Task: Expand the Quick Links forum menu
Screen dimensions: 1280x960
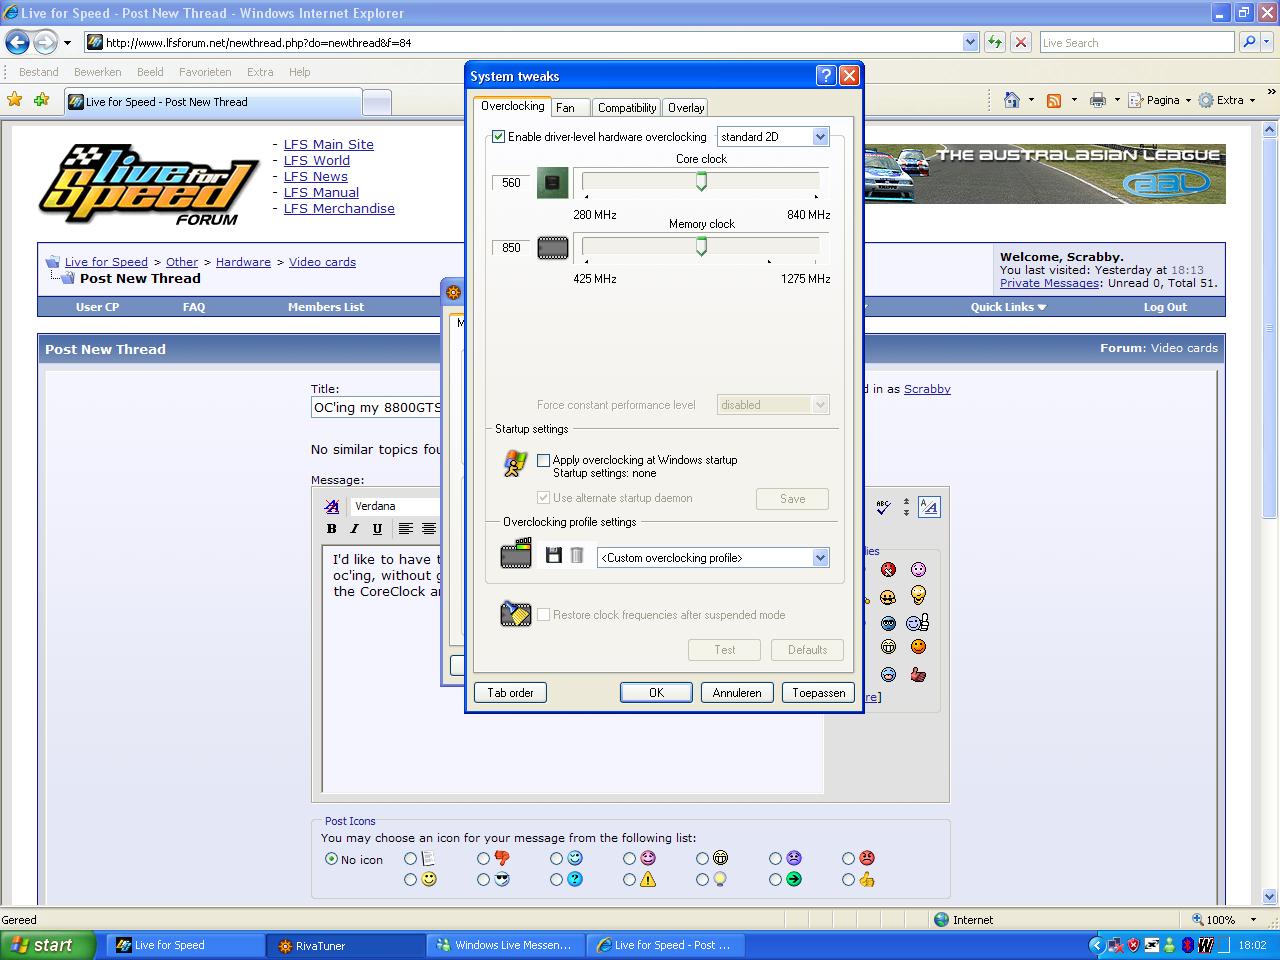Action: [1008, 307]
